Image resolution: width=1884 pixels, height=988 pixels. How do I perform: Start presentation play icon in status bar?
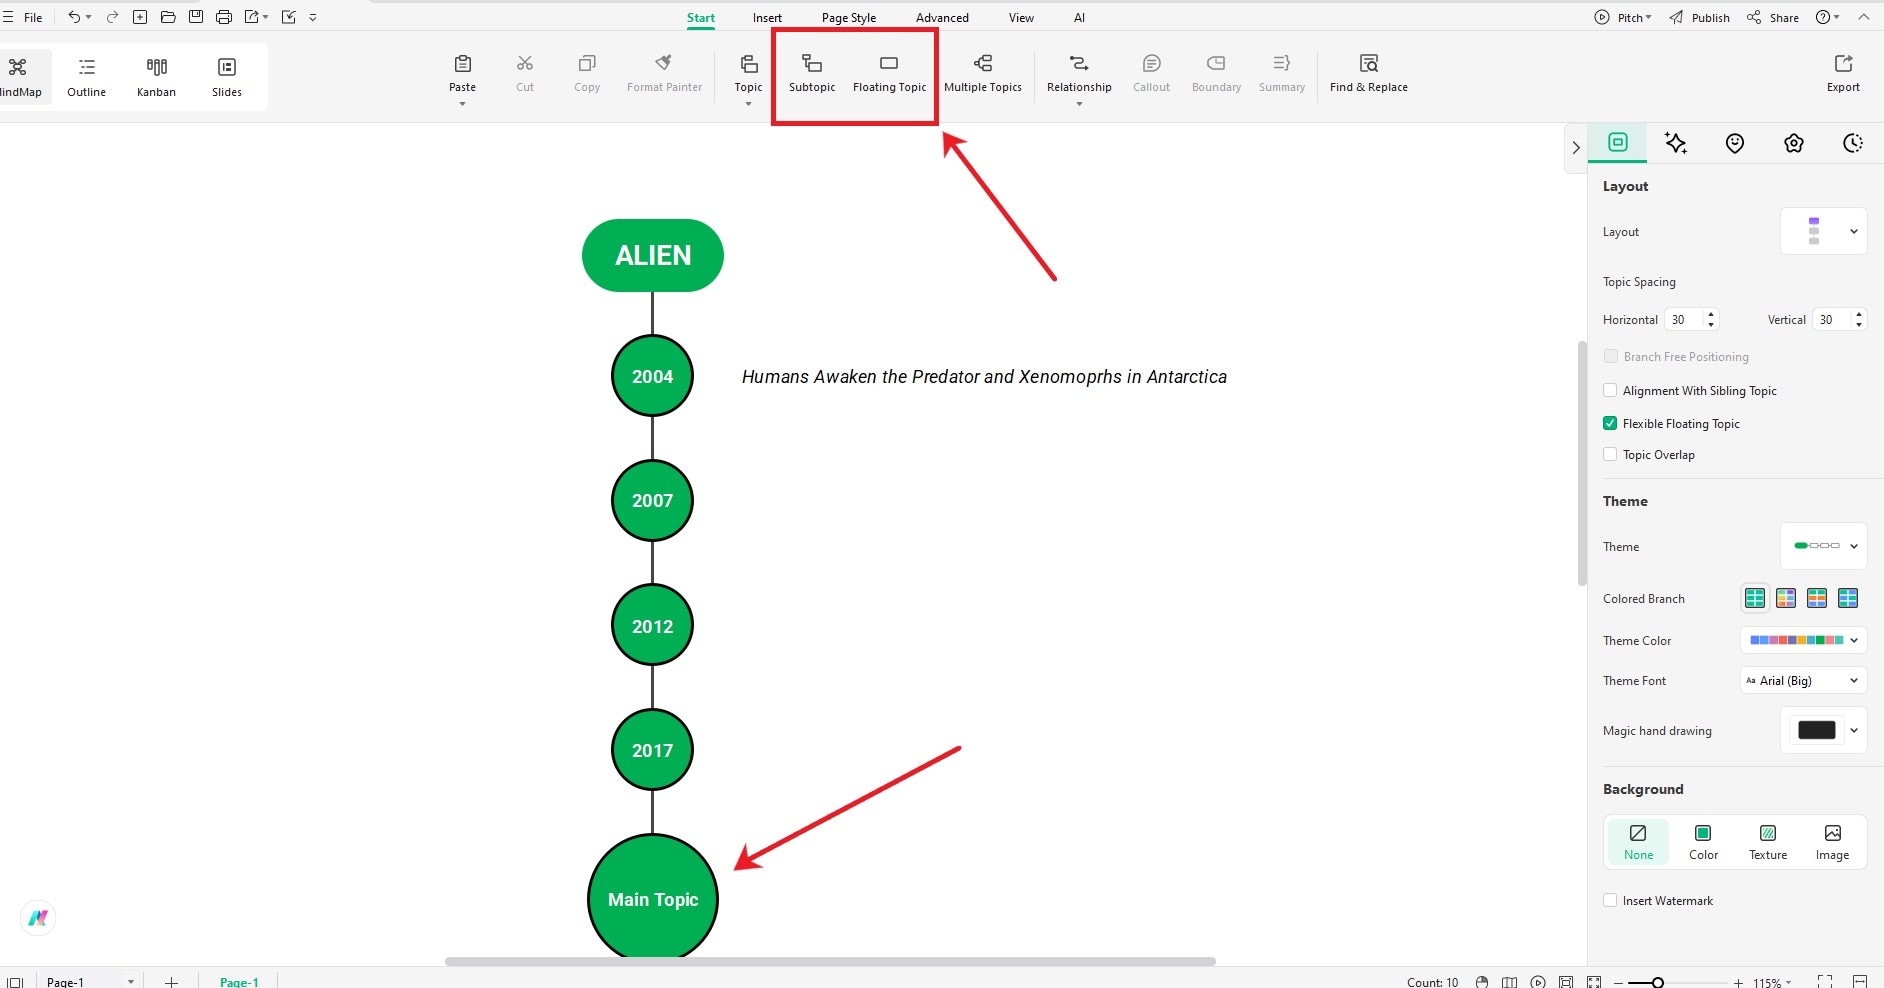coord(1538,982)
